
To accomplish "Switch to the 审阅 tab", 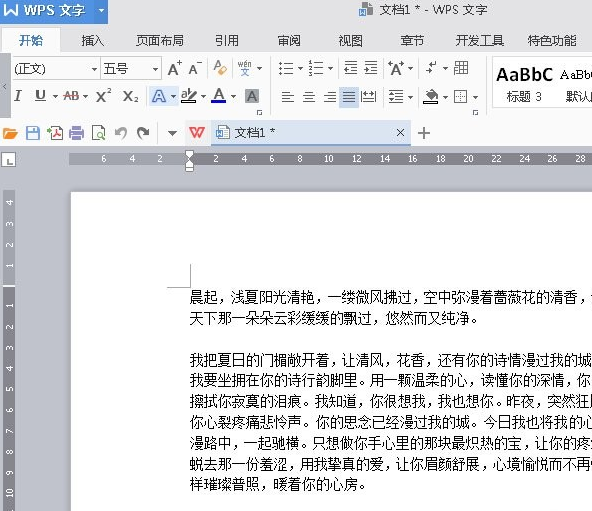I will coord(289,40).
